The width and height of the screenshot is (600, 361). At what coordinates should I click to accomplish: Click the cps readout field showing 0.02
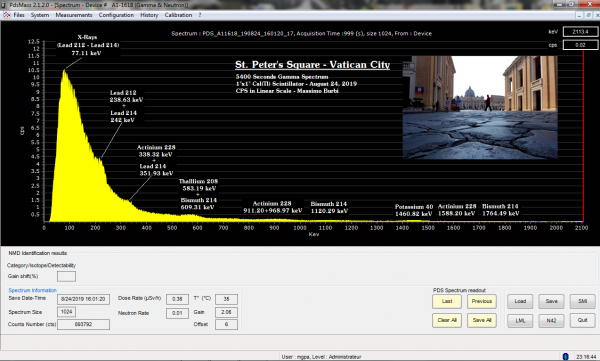coord(580,45)
